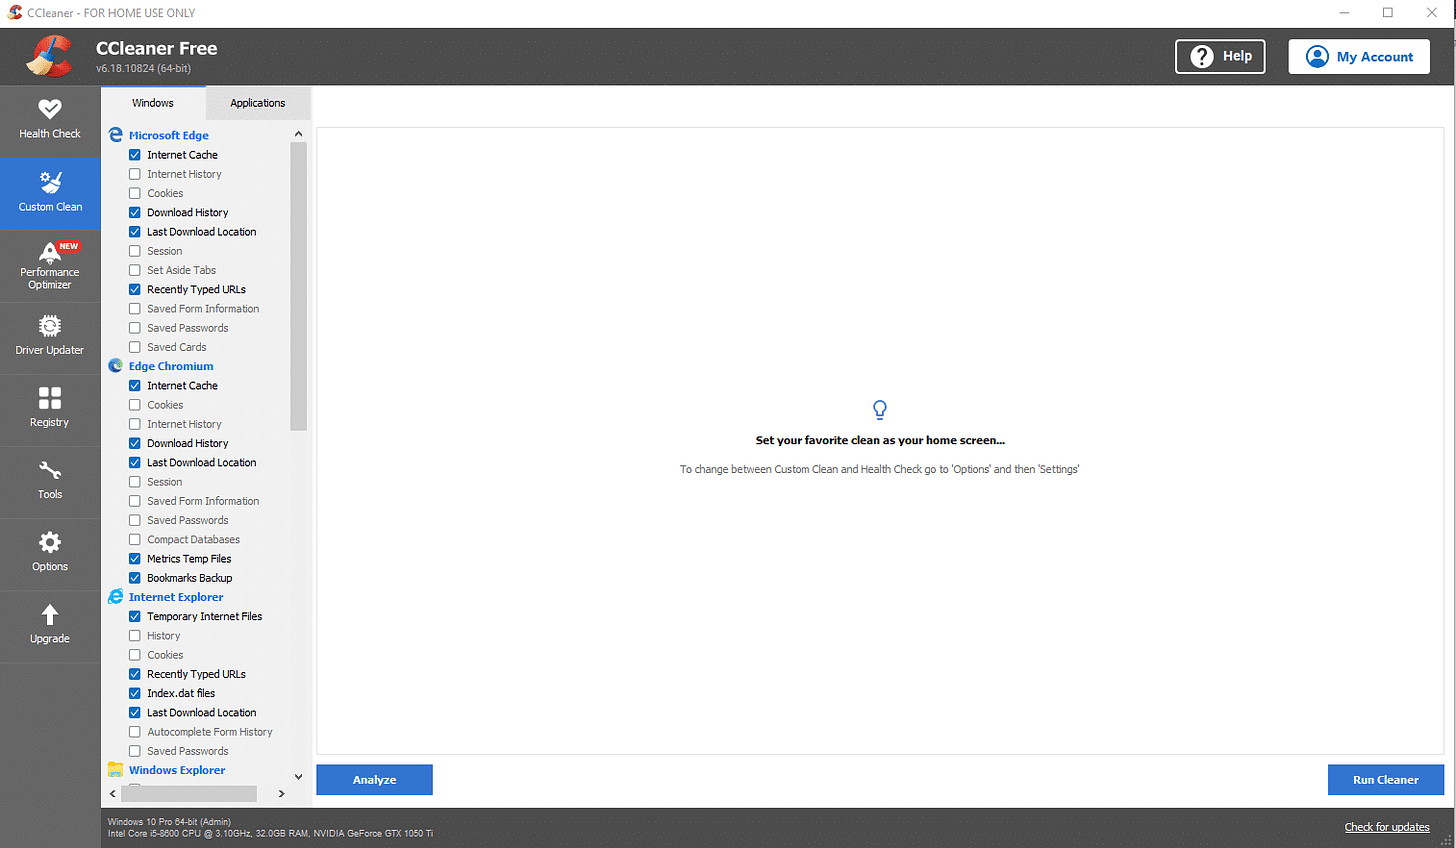
Task: Switch to the Applications tab
Action: [x=258, y=102]
